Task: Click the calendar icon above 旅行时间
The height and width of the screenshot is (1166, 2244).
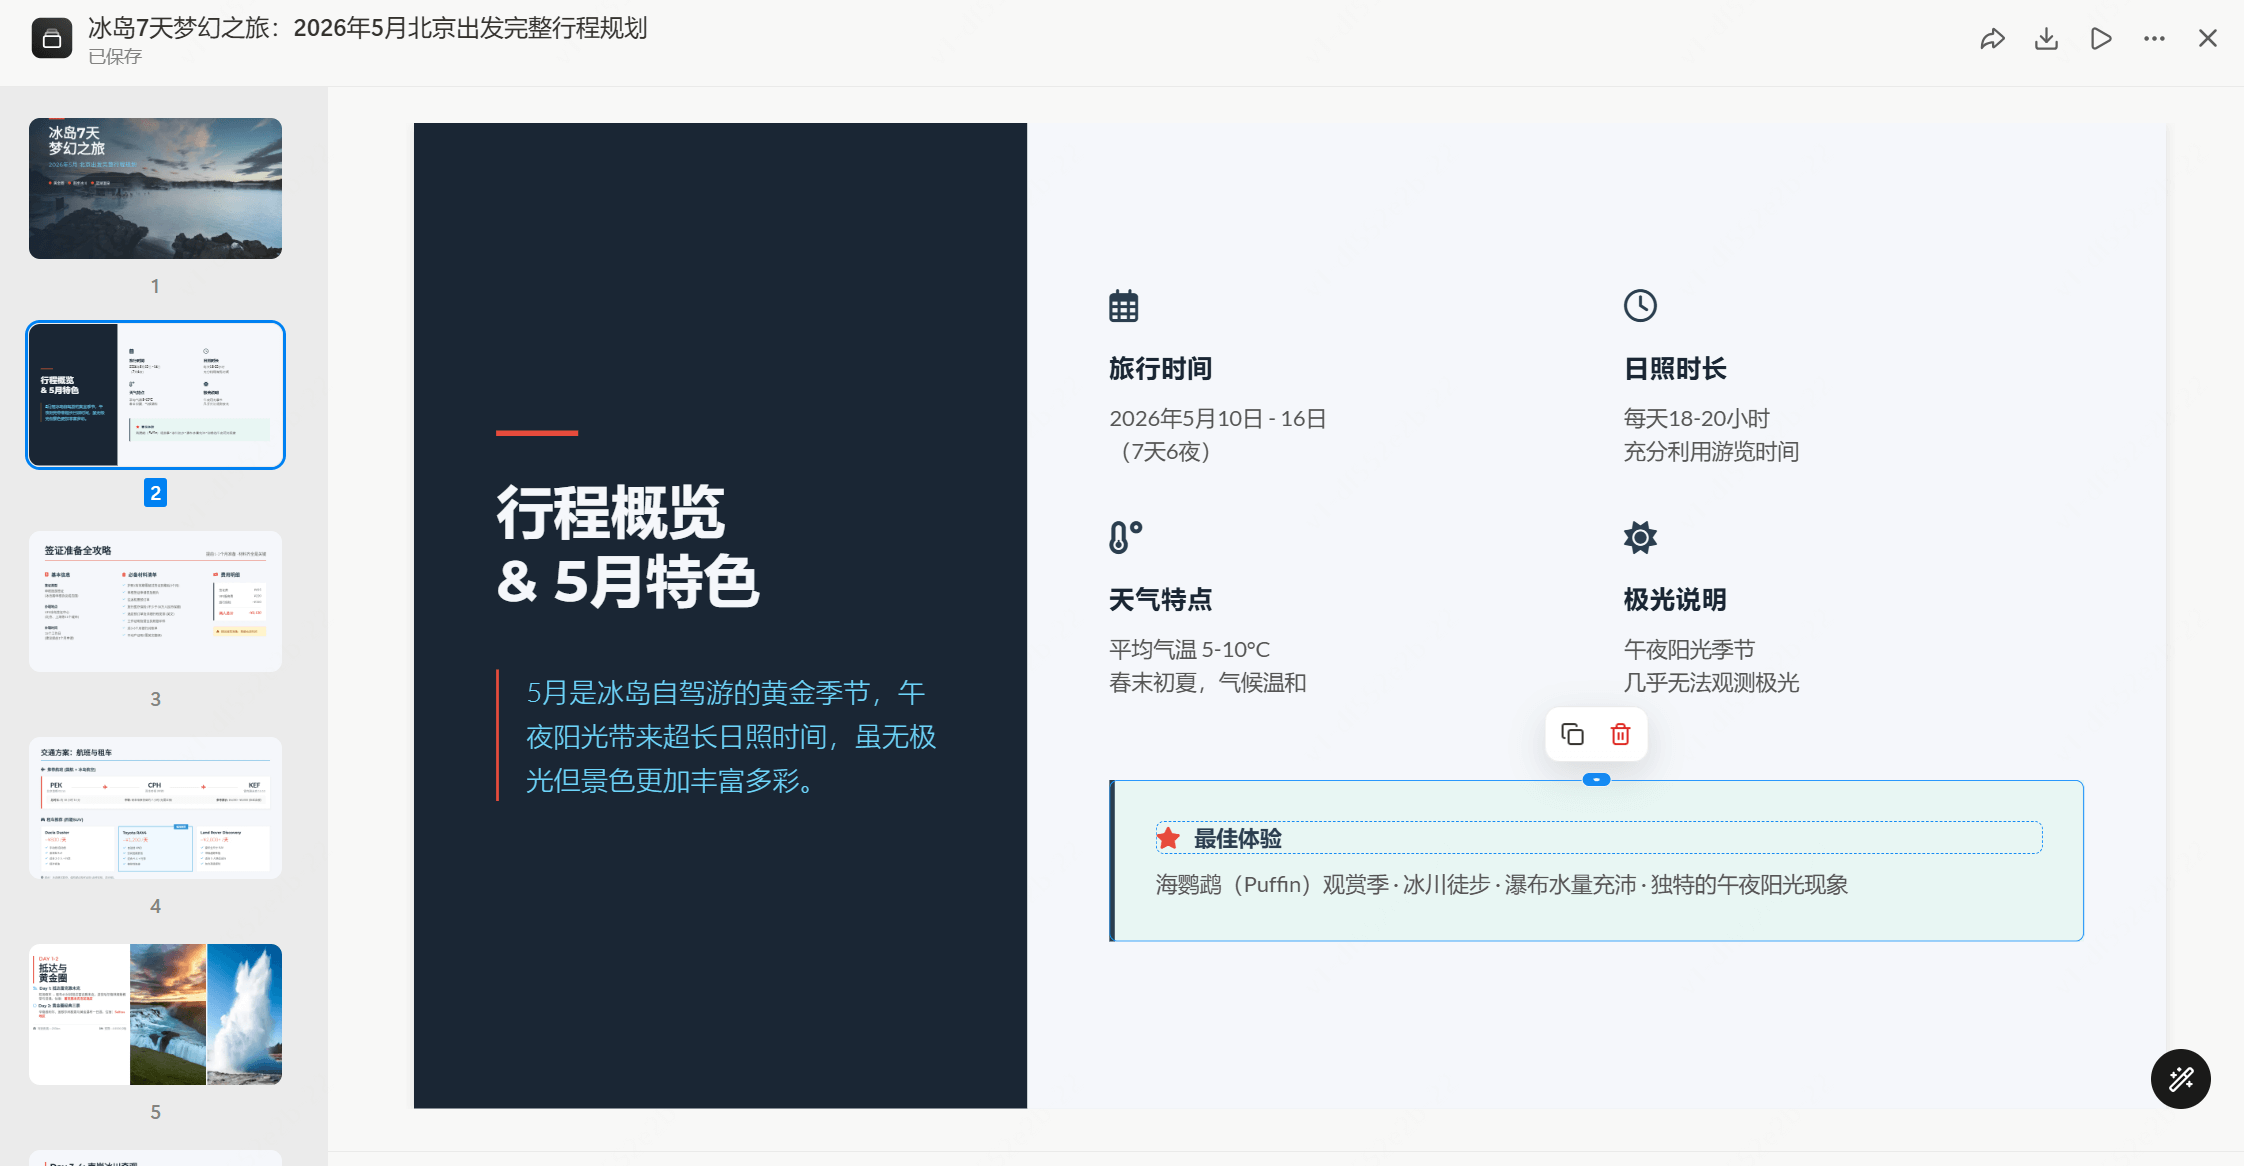Action: (x=1123, y=306)
